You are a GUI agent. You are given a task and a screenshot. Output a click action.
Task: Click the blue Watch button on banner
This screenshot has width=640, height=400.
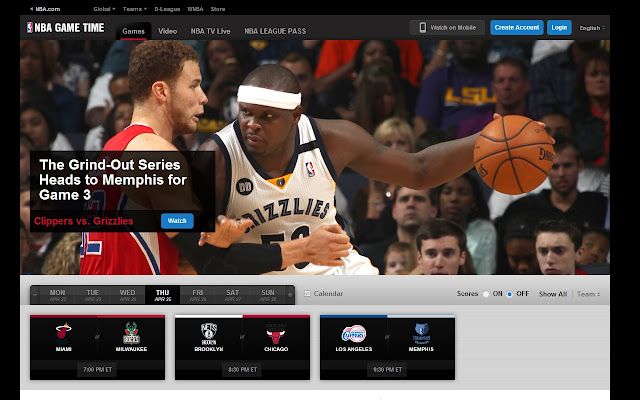pyautogui.click(x=177, y=221)
